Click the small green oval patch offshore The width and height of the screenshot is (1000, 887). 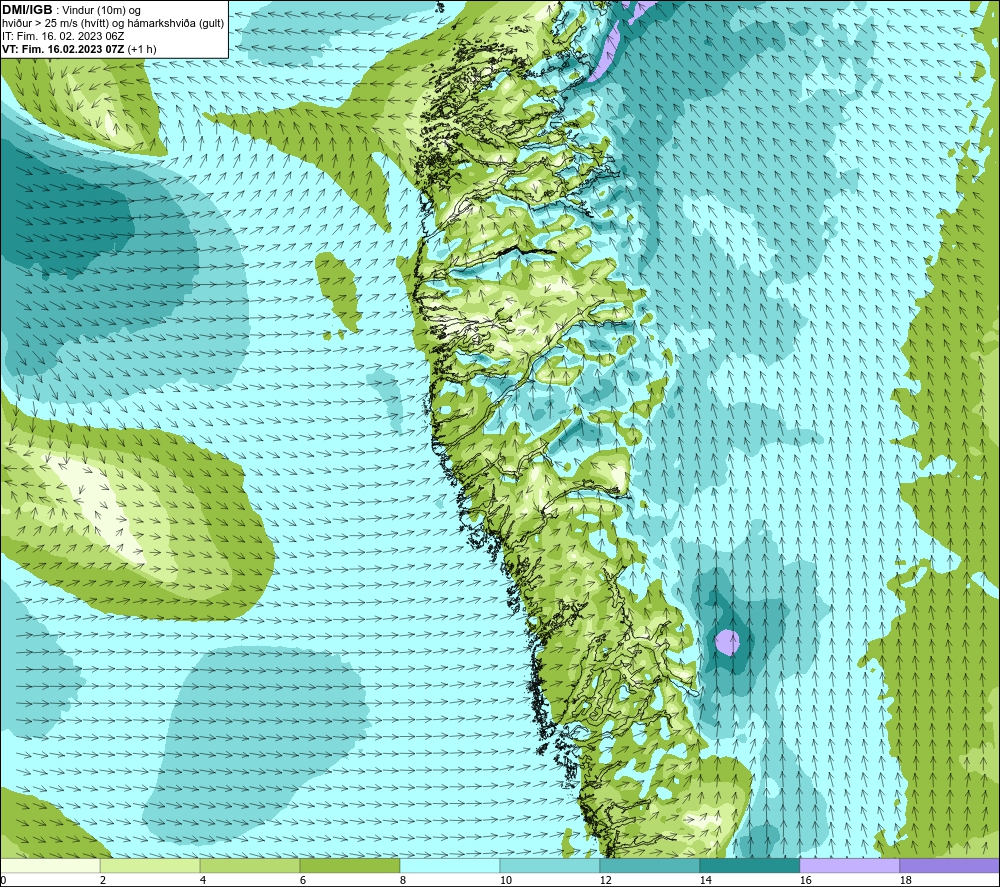[x=339, y=291]
